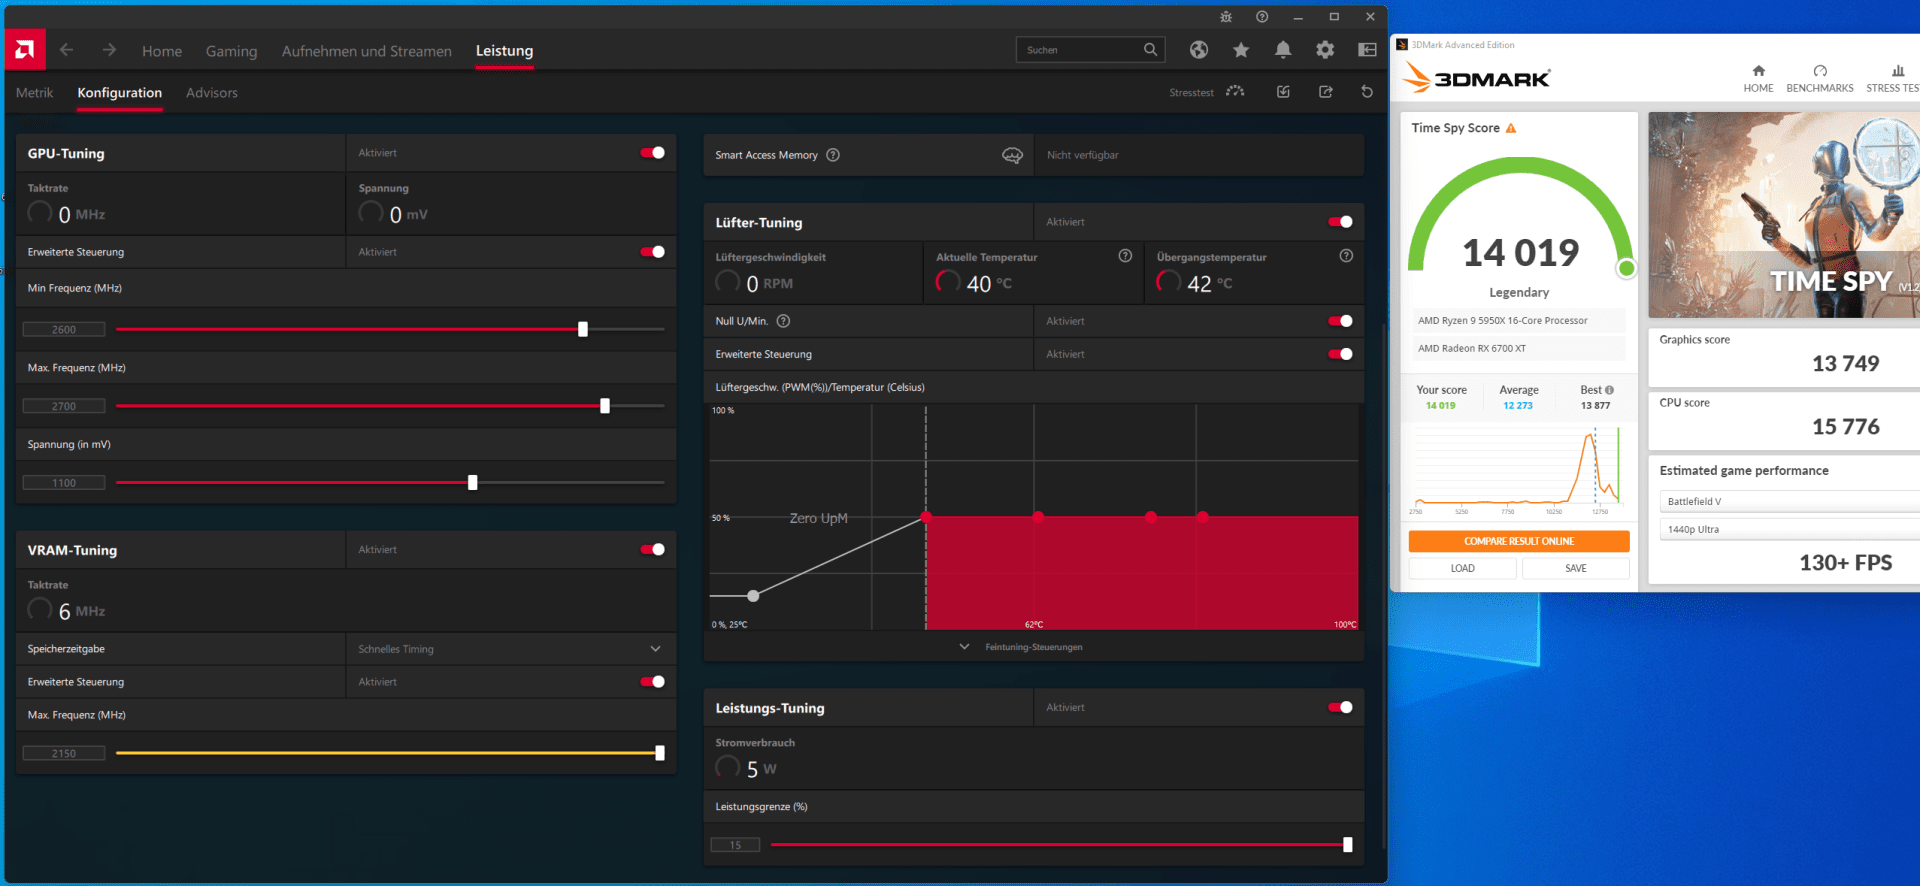This screenshot has width=1920, height=886.
Task: Open help question mark in title bar
Action: click(1262, 17)
